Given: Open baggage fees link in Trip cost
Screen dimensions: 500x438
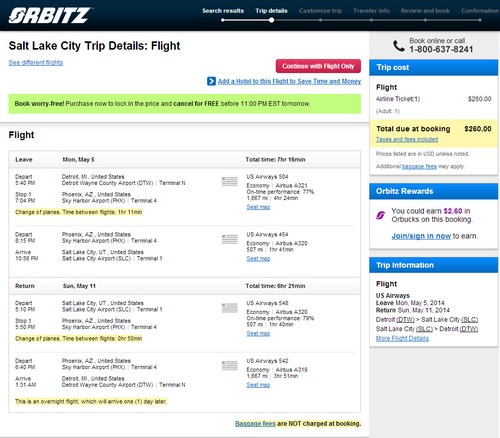Looking at the screenshot, I should pos(419,166).
